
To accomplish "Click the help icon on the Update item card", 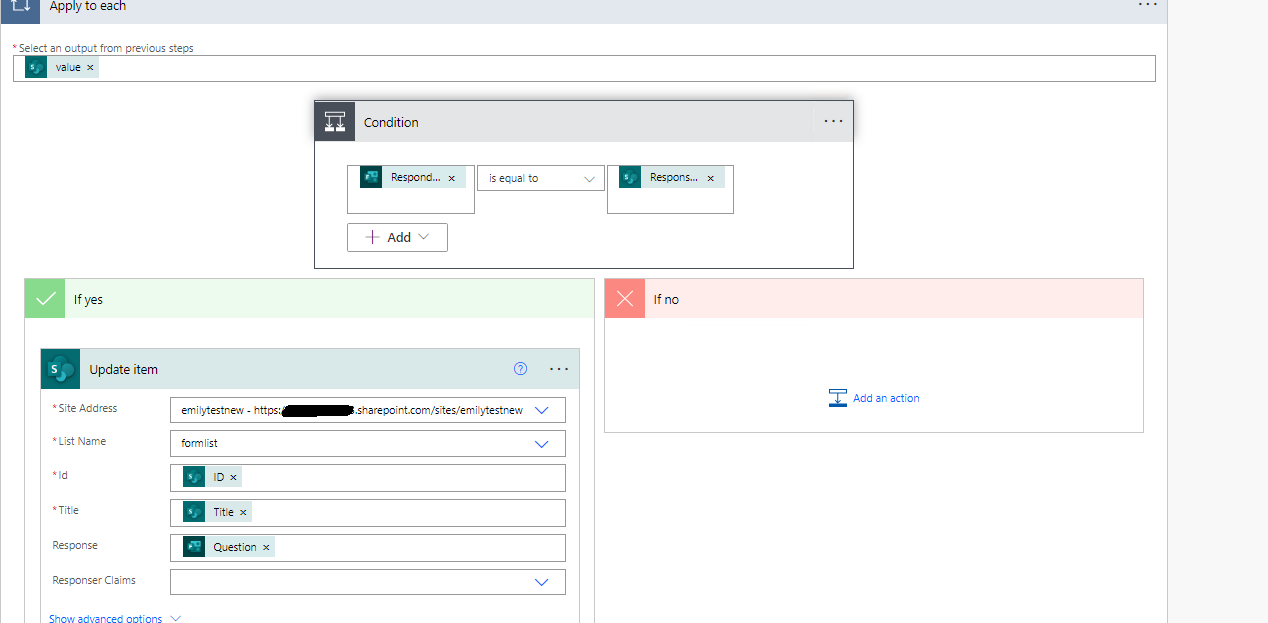I will [520, 369].
